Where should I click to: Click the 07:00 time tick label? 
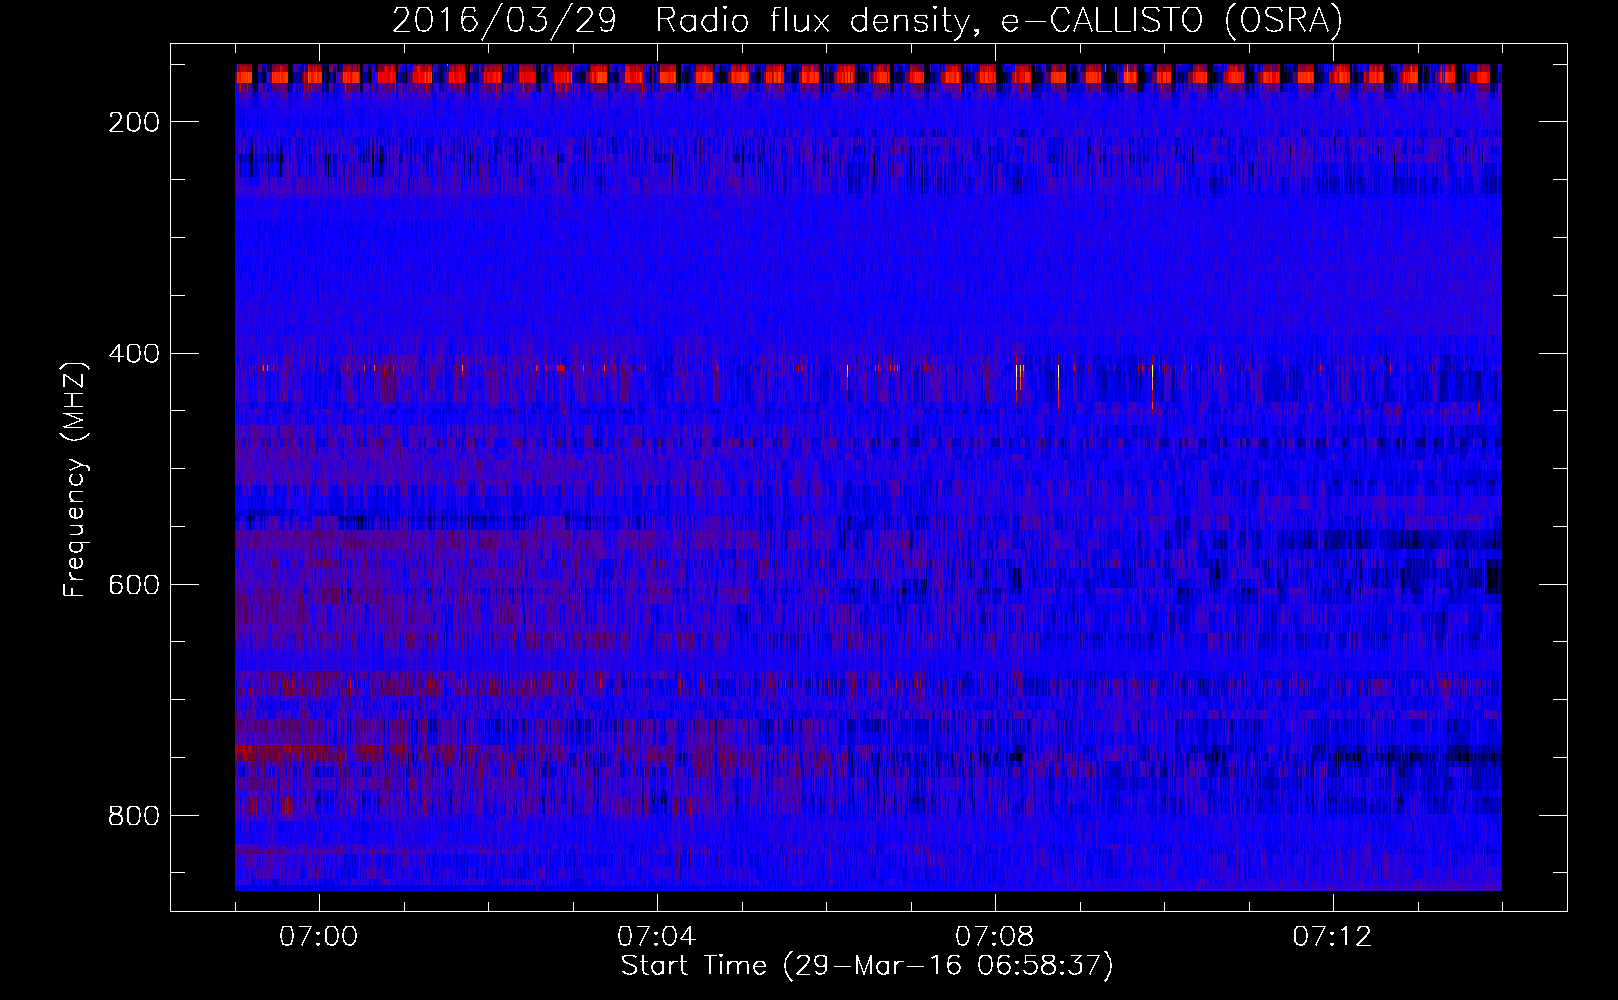319,937
